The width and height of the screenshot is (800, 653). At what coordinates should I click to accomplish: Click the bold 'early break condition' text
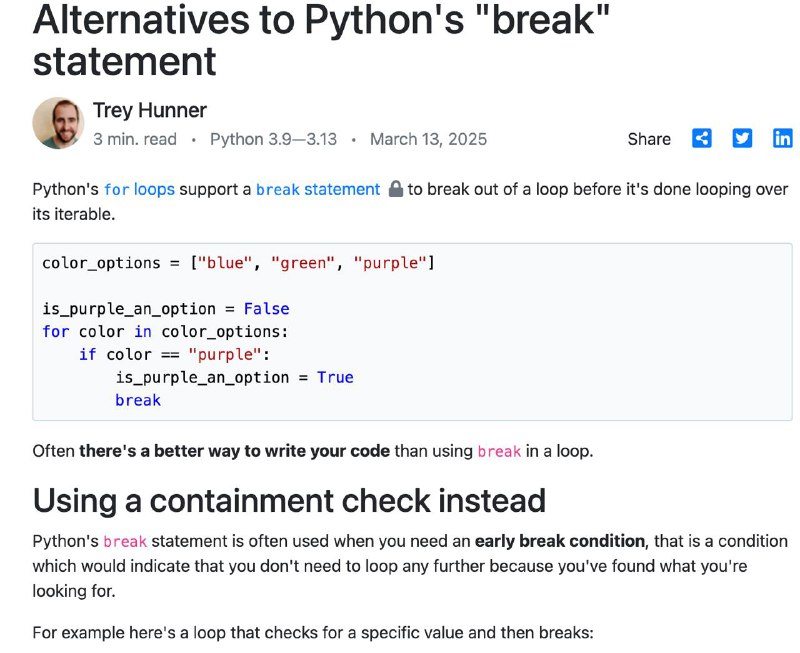[560, 541]
